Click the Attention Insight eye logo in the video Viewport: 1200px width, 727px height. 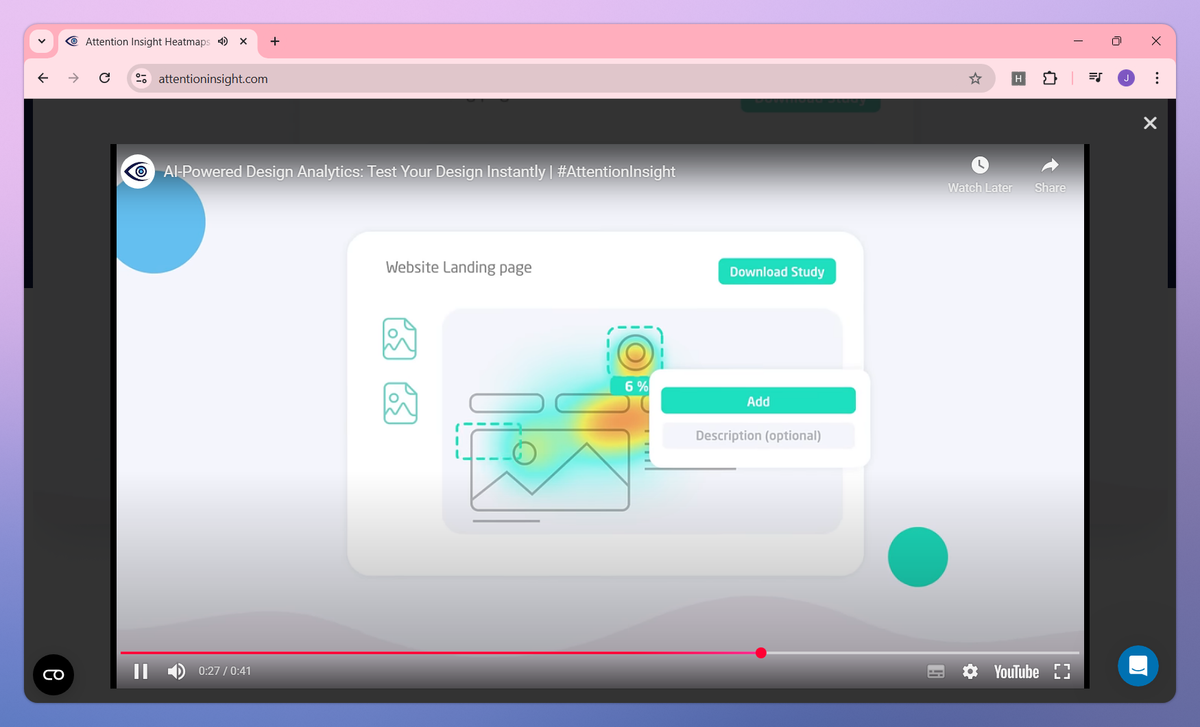click(137, 170)
